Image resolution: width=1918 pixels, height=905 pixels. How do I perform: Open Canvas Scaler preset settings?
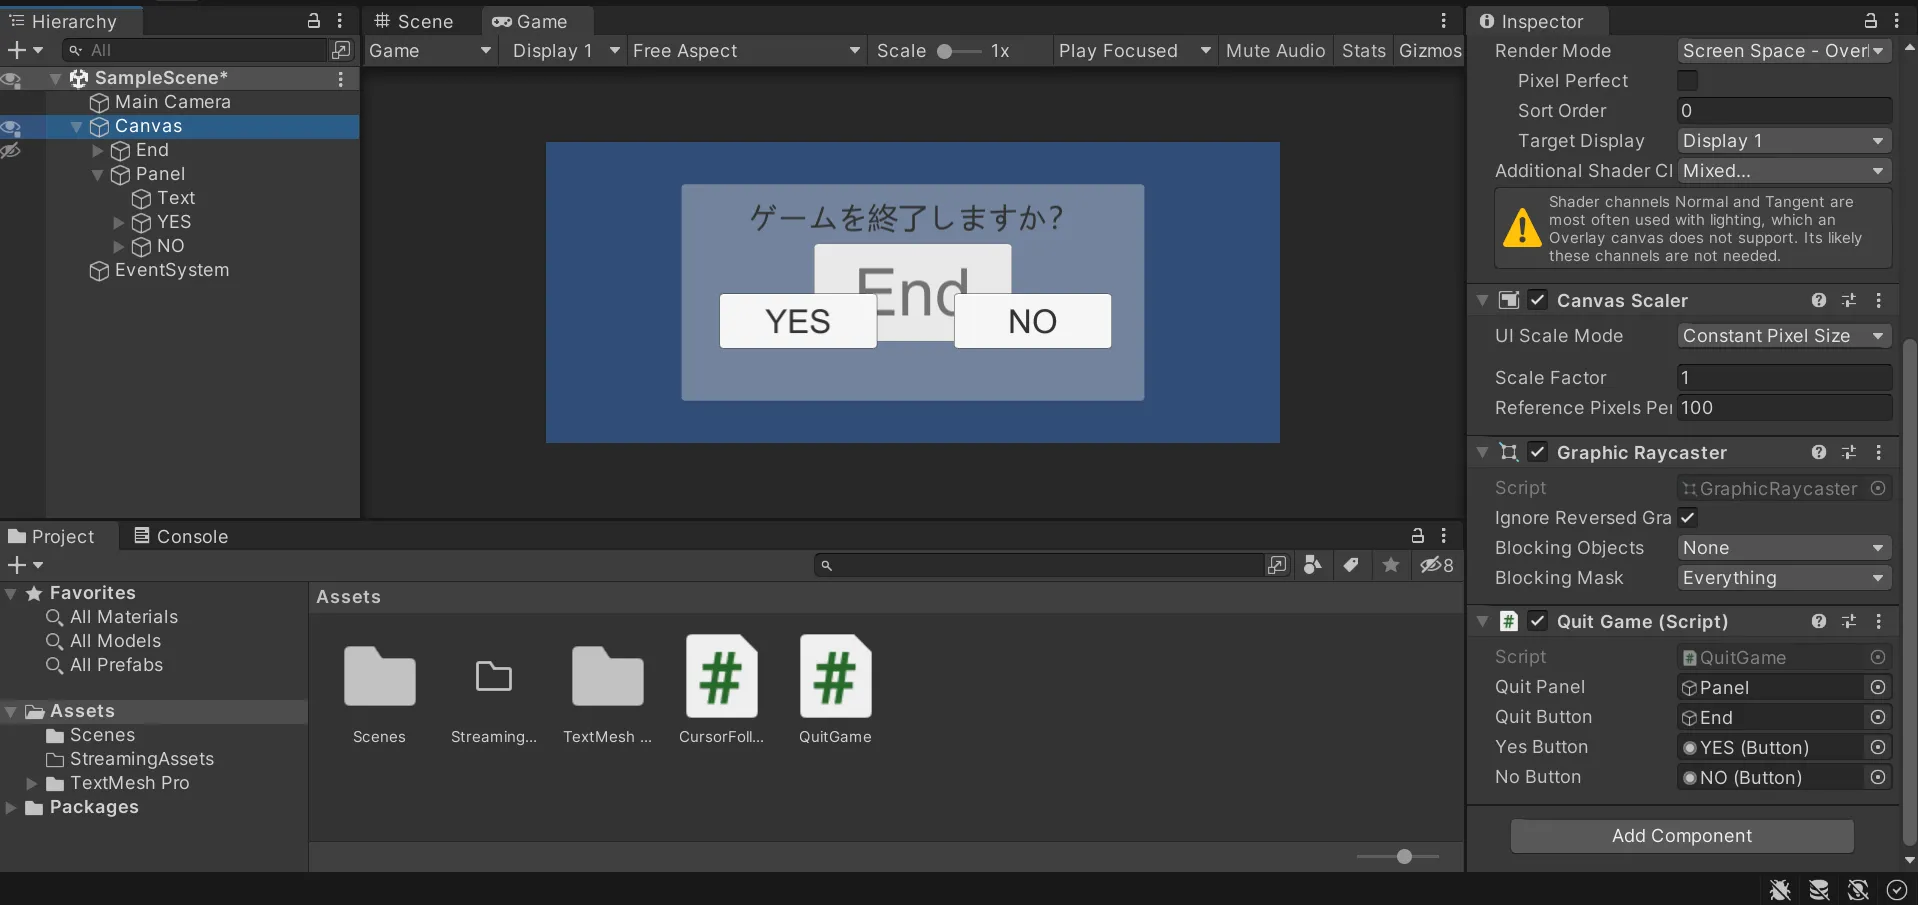click(x=1849, y=301)
